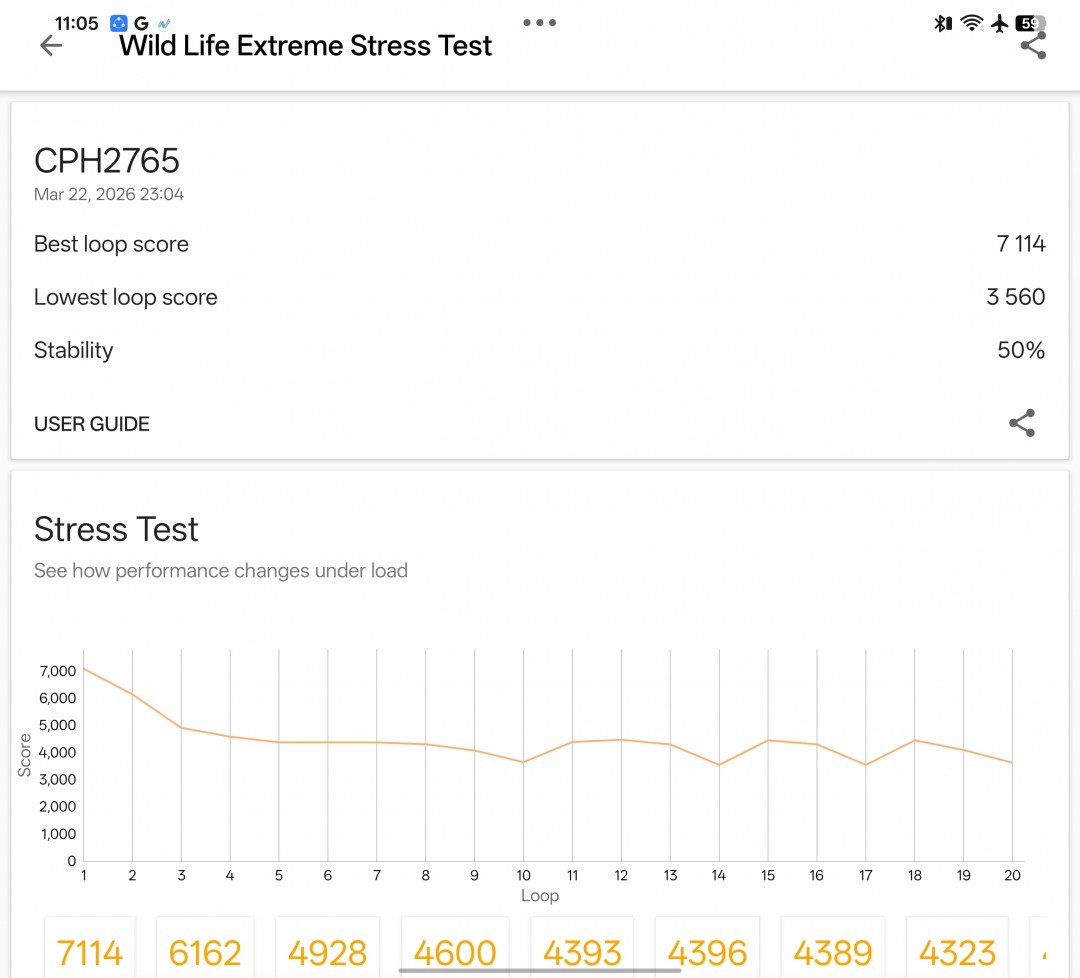Choose the 4396 loop score card
1080x978 pixels.
click(708, 952)
